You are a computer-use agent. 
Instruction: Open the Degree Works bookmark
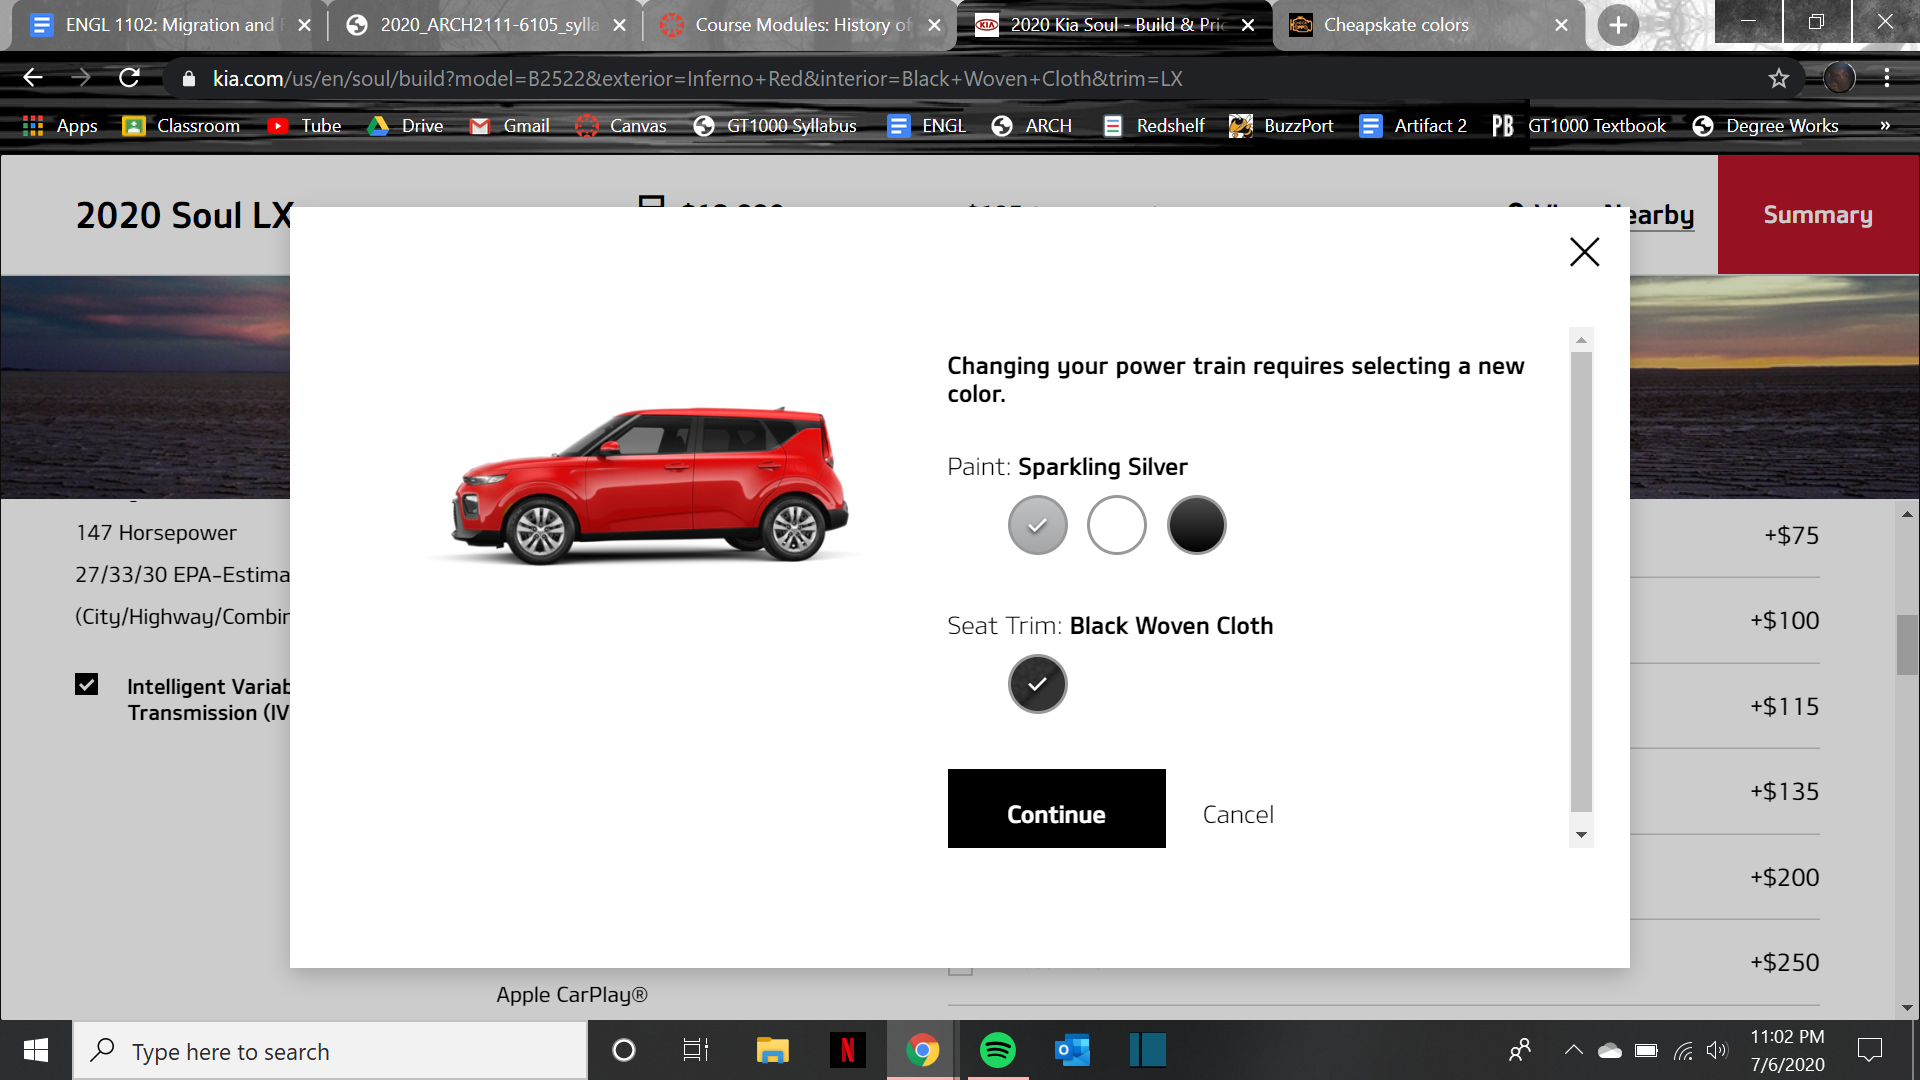[1766, 126]
